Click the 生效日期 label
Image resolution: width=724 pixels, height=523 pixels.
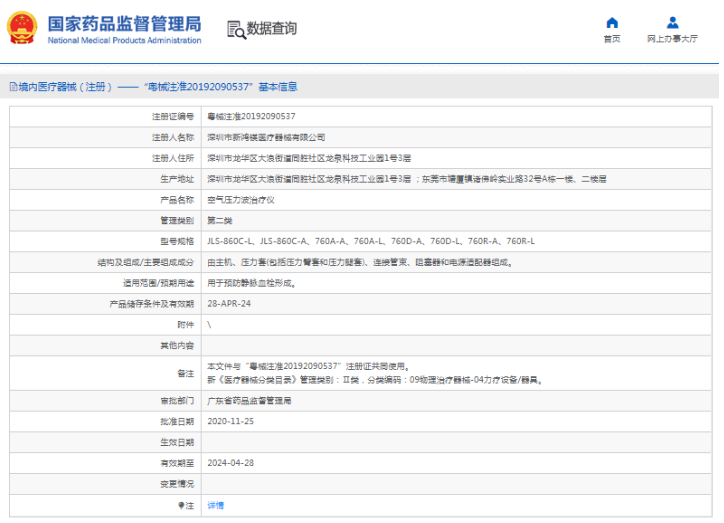tap(177, 442)
